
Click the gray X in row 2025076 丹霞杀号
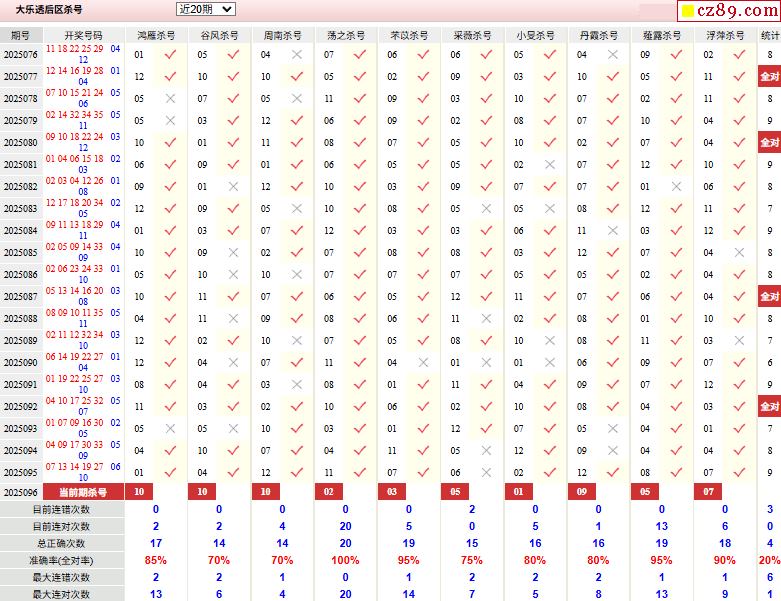pos(613,54)
